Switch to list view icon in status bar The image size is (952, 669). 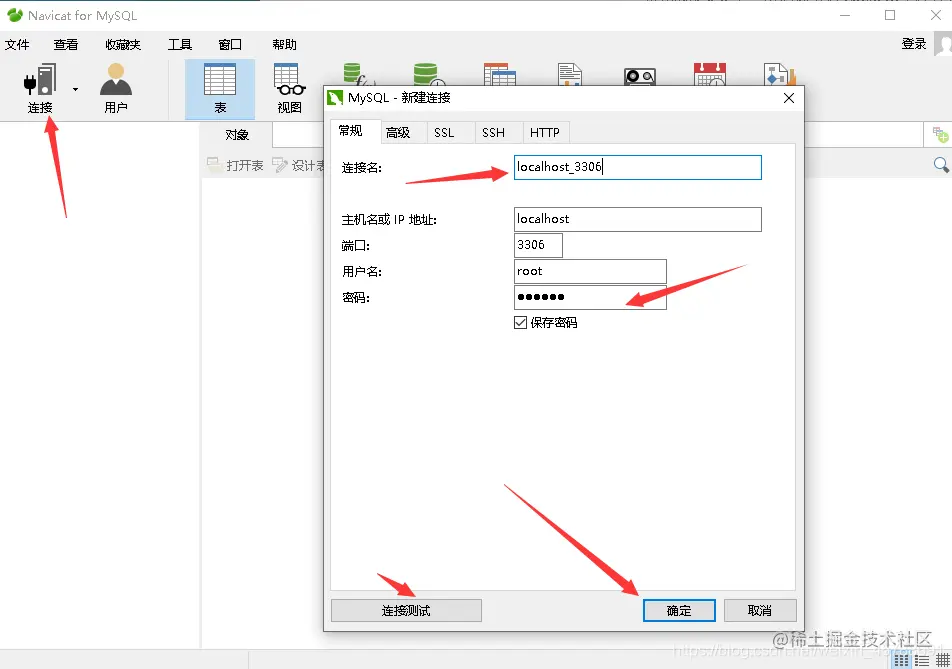pyautogui.click(x=901, y=660)
